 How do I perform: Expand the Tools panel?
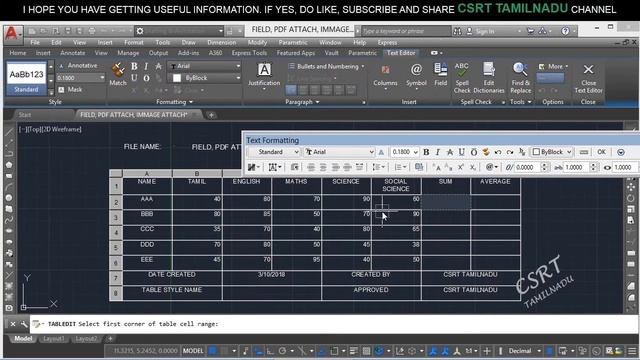tap(520, 102)
